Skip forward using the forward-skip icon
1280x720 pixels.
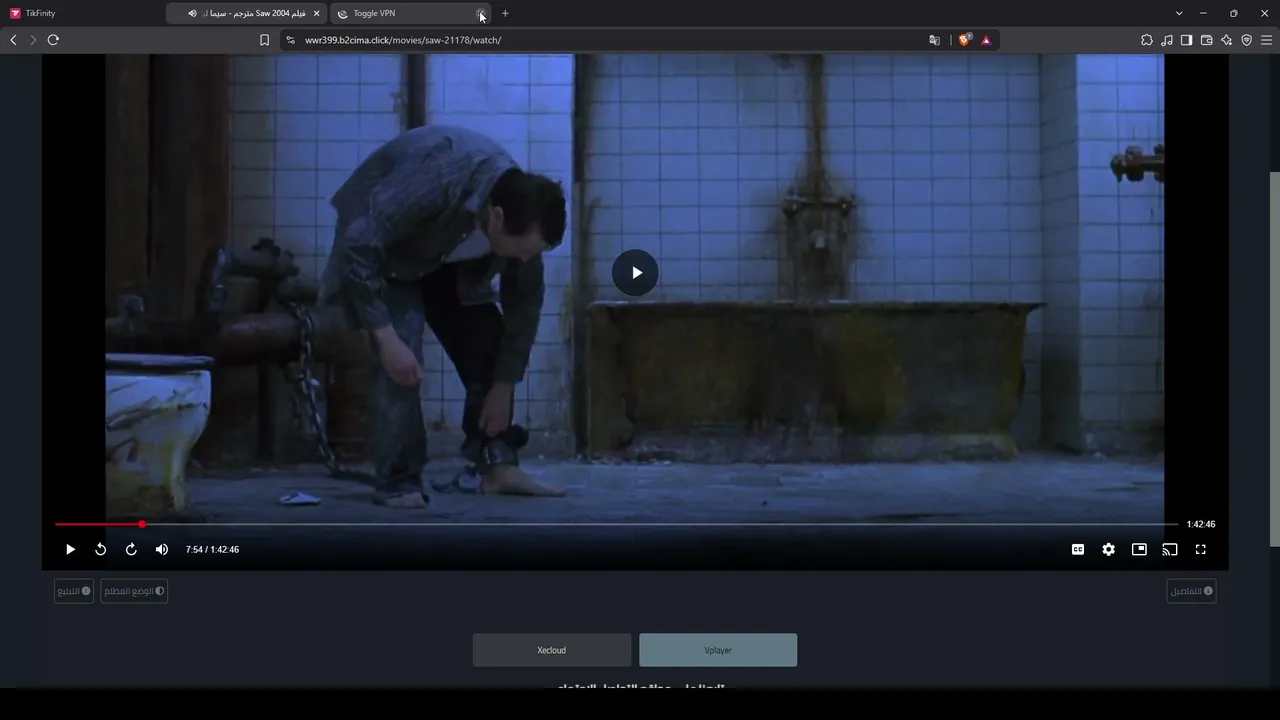click(131, 549)
